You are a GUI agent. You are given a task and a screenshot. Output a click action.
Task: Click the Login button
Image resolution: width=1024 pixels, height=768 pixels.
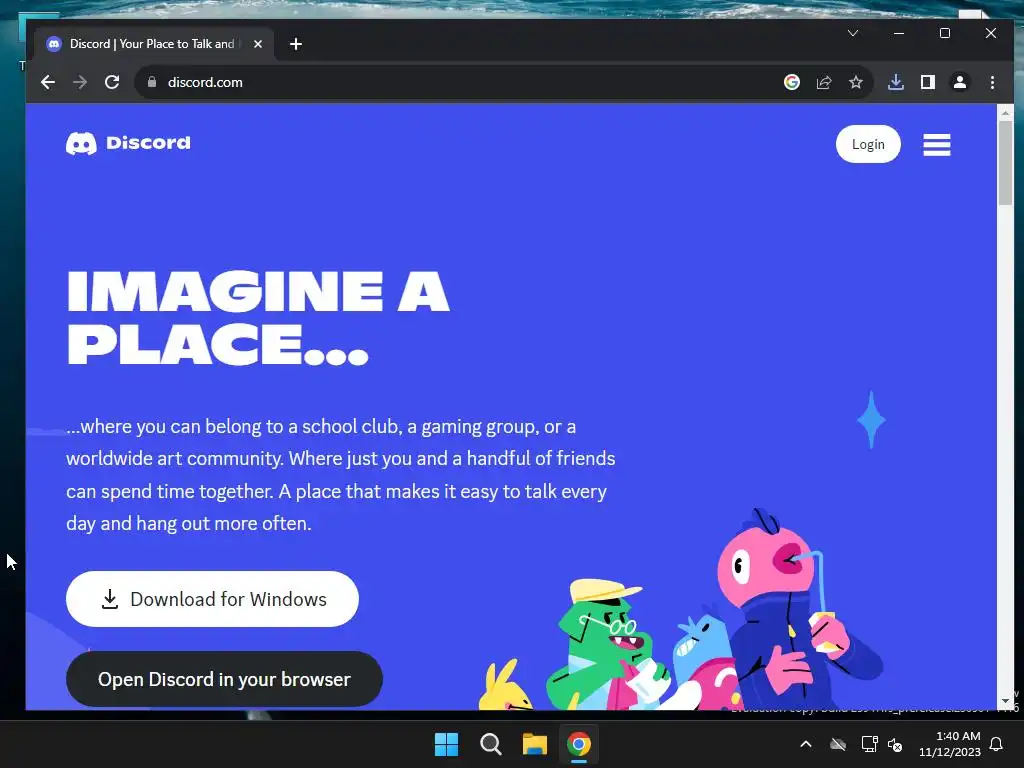(868, 144)
